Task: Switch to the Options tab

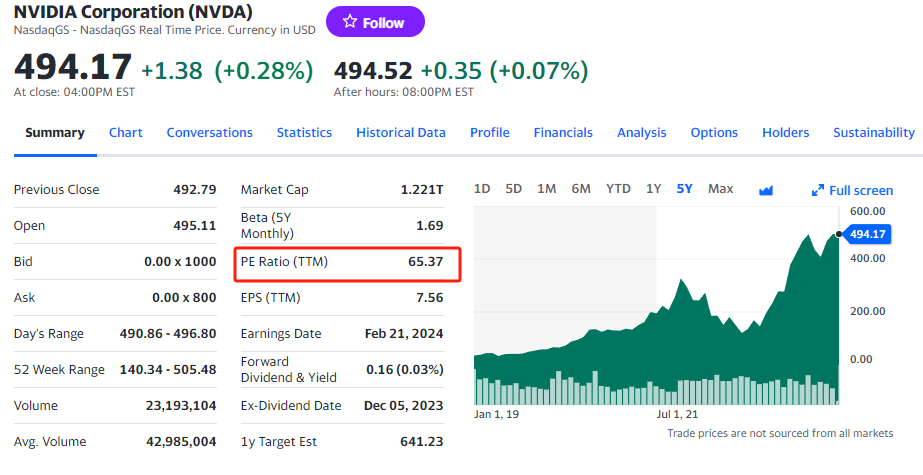Action: 714,132
